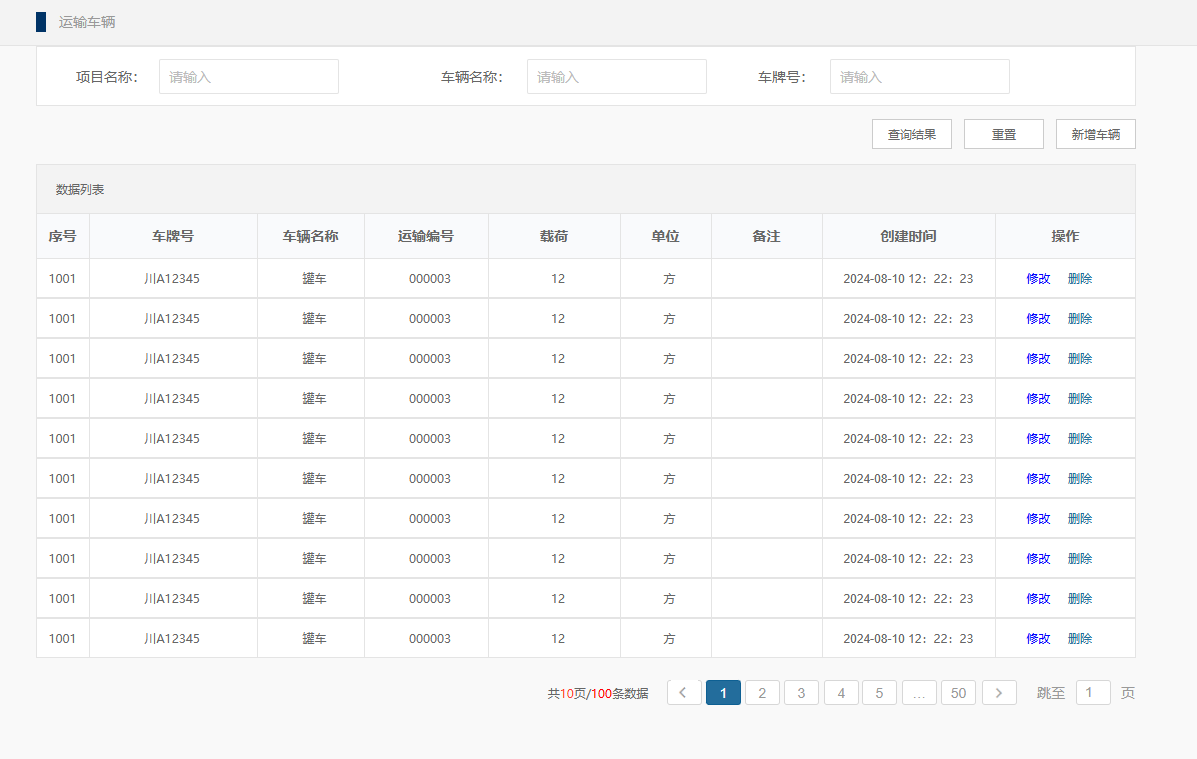
Task: Click the 项目名称 input field
Action: coord(248,77)
